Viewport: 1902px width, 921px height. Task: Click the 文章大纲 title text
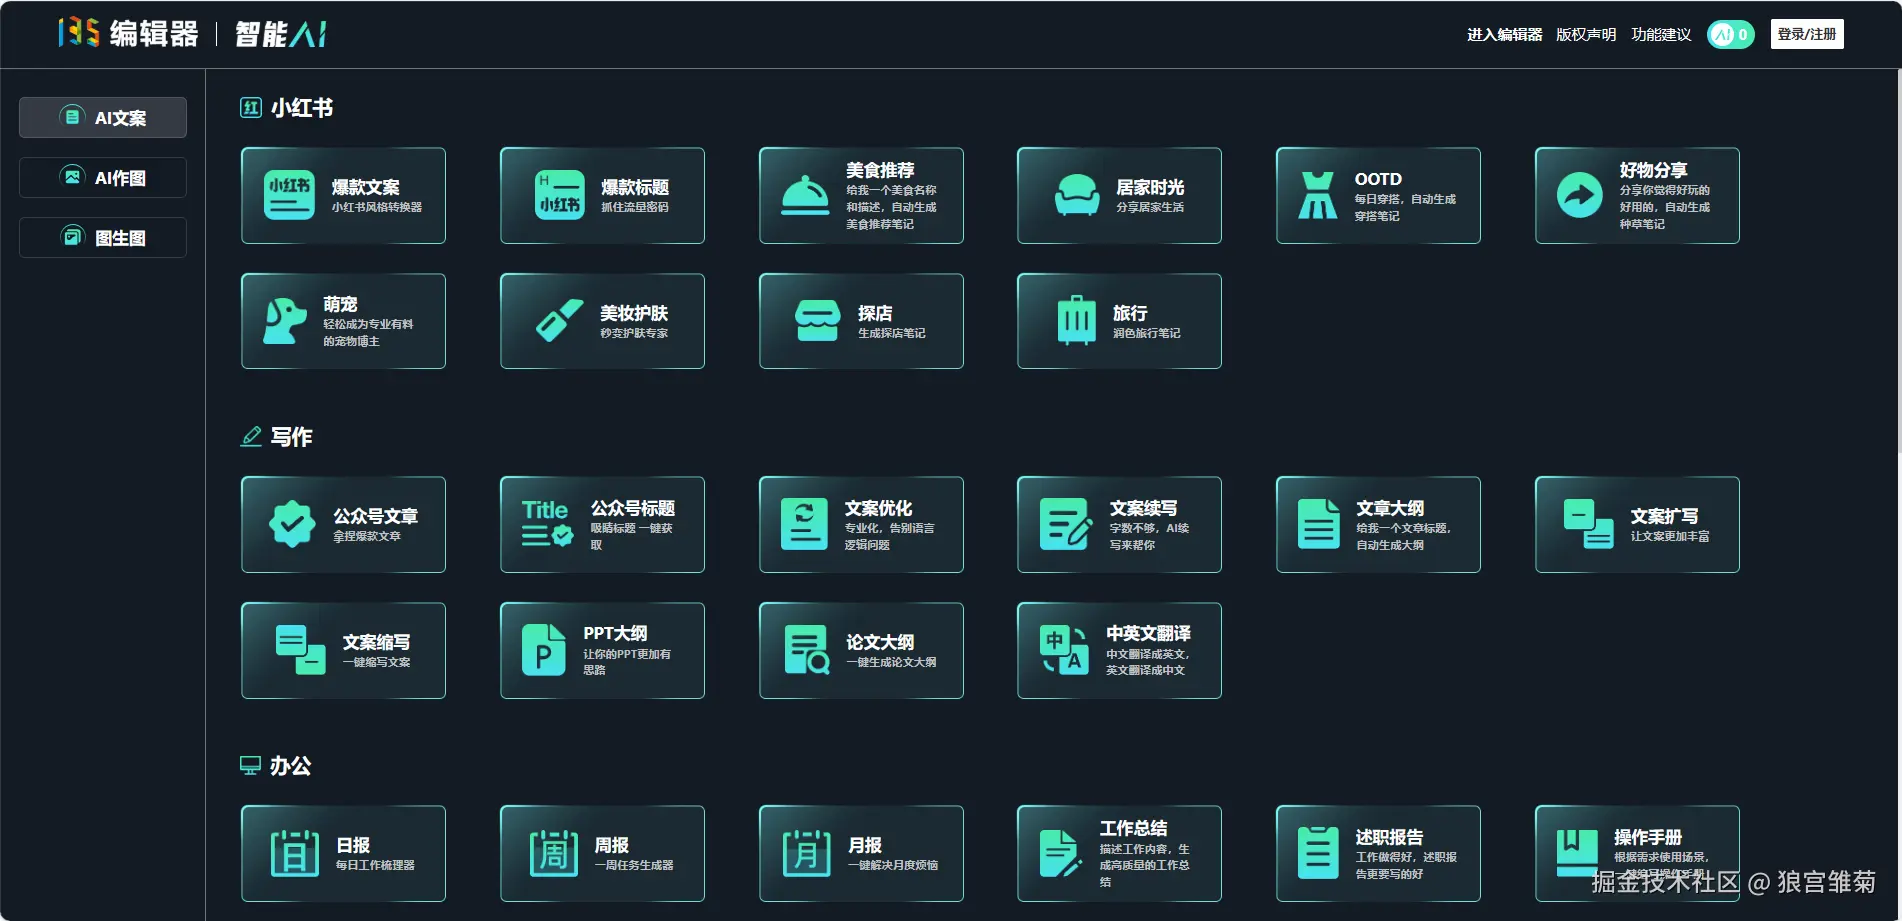point(1390,508)
